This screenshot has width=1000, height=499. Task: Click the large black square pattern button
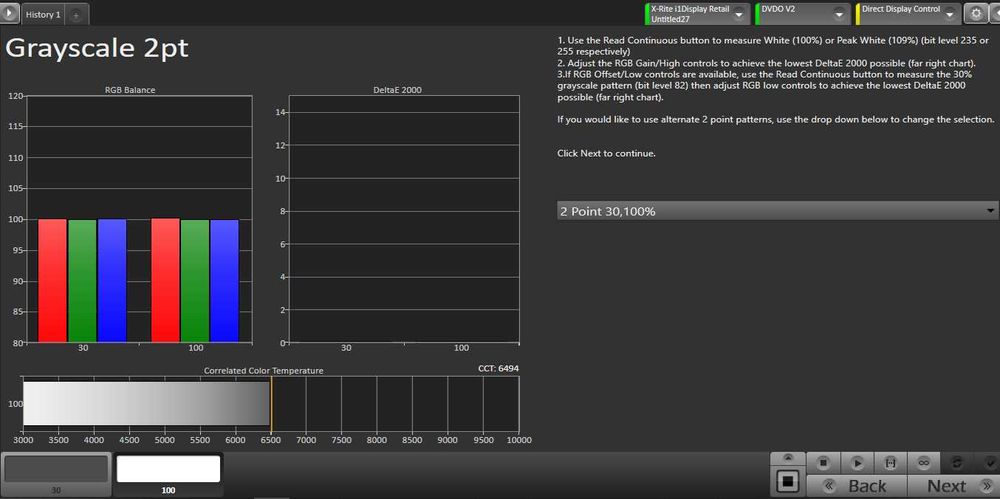pyautogui.click(x=788, y=480)
